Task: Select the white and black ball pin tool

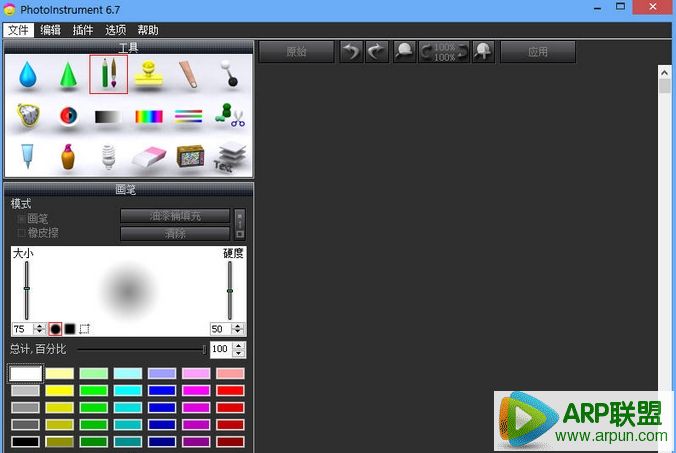Action: pos(228,73)
